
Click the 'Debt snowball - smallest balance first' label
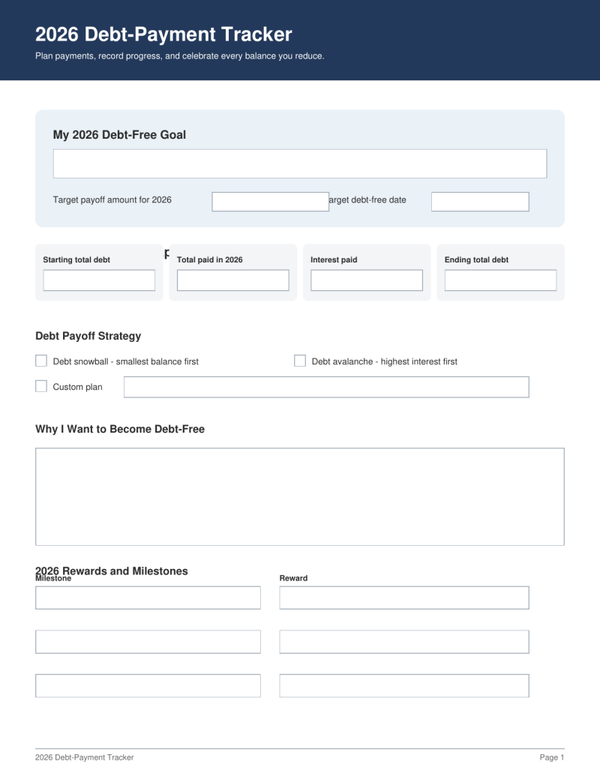pos(126,362)
